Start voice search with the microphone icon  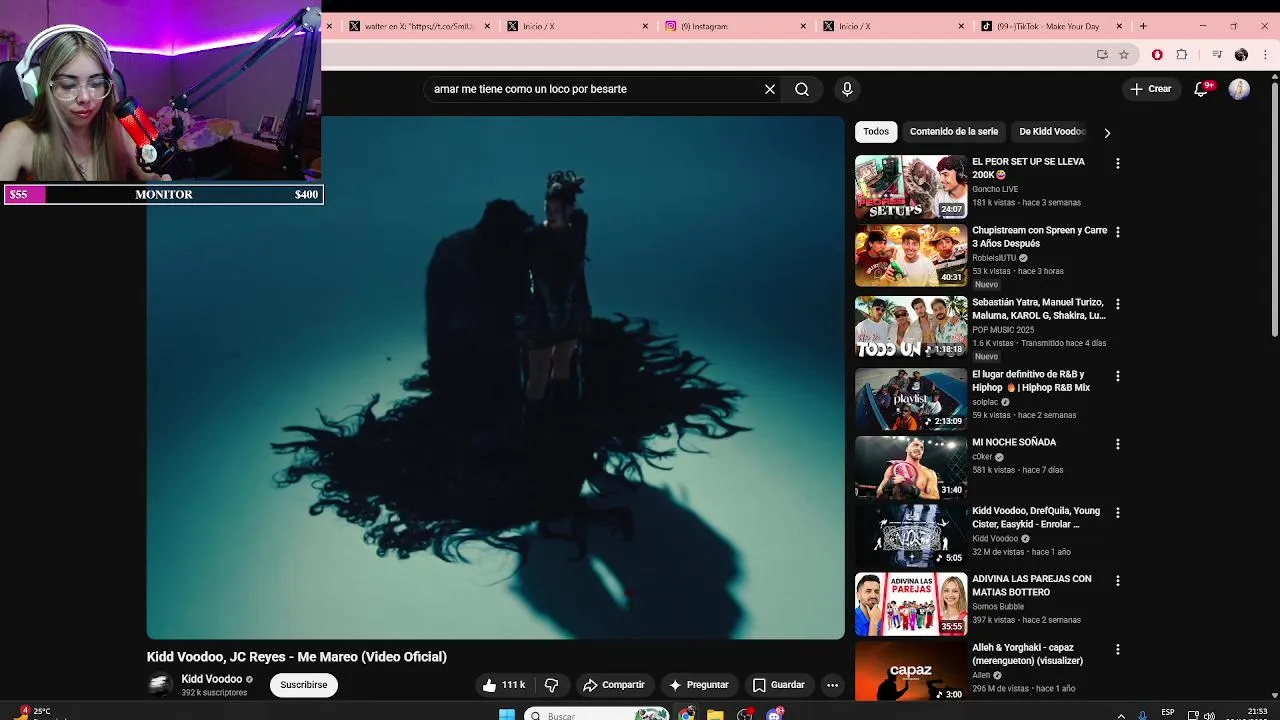pyautogui.click(x=847, y=89)
